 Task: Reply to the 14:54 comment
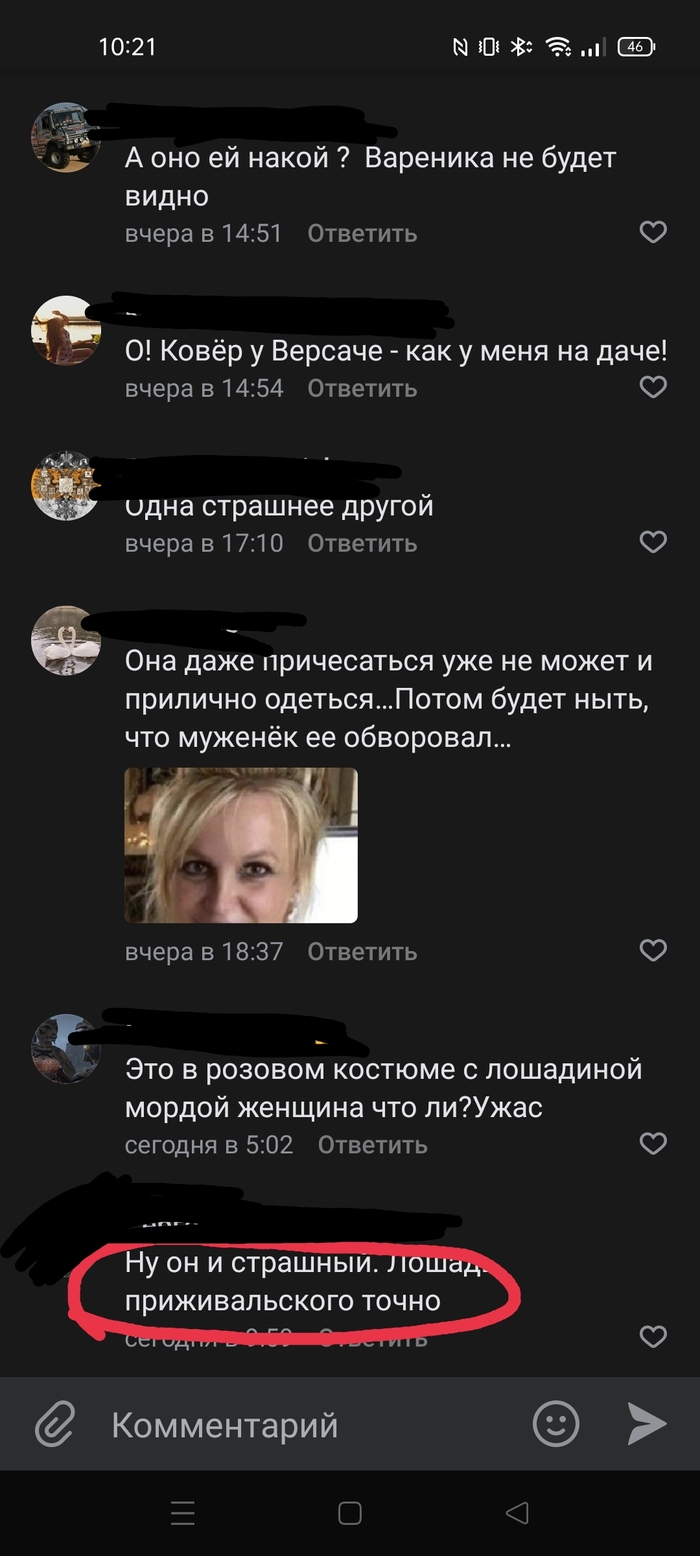point(362,388)
